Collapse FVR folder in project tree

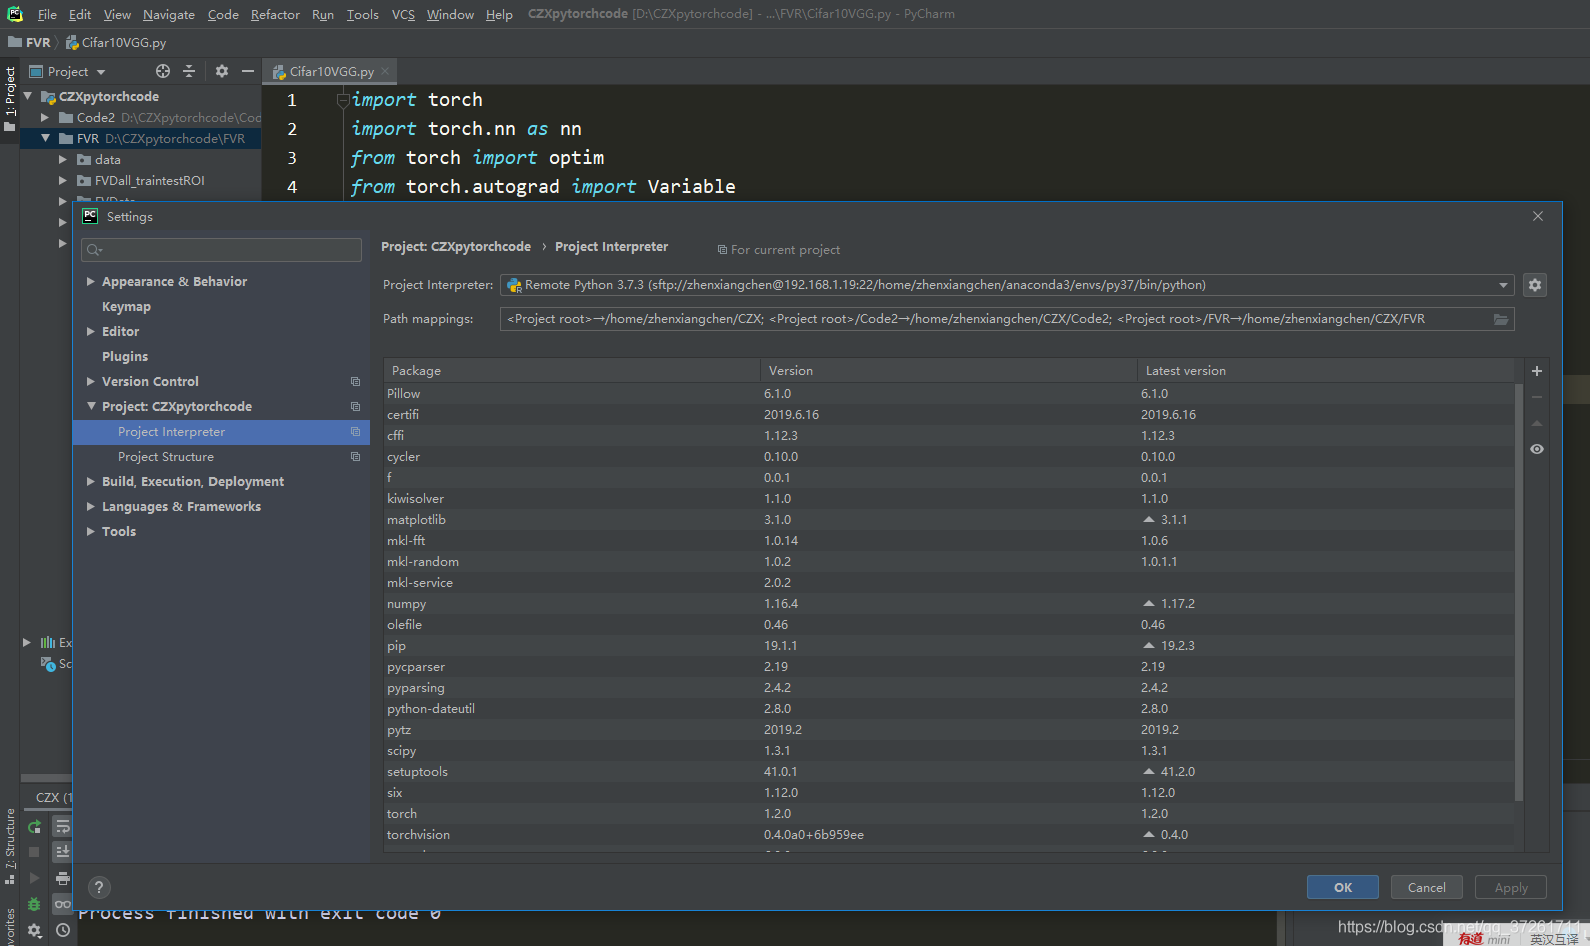tap(45, 139)
